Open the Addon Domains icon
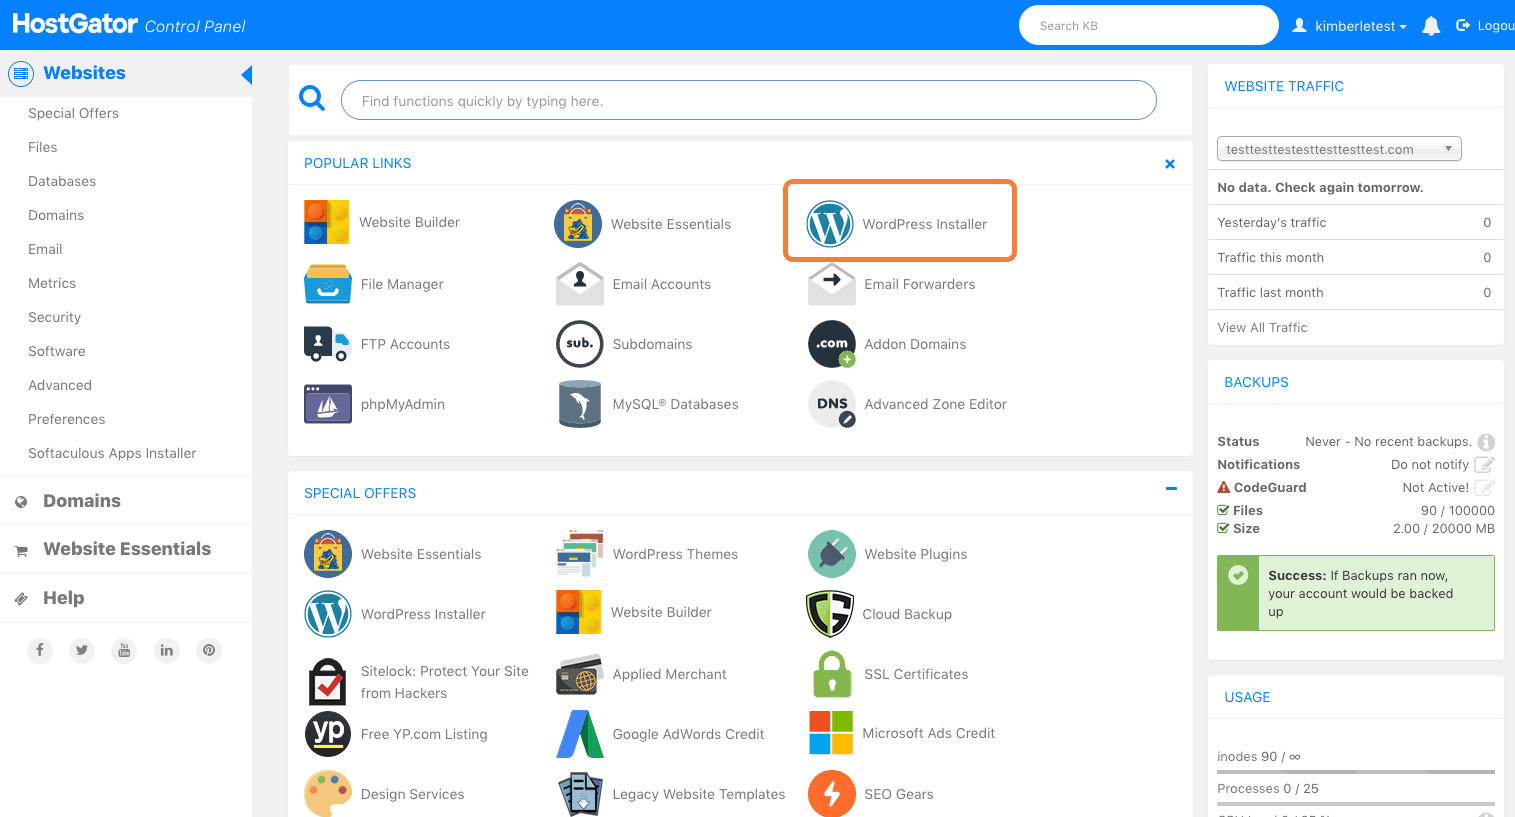This screenshot has height=817, width=1515. 831,344
